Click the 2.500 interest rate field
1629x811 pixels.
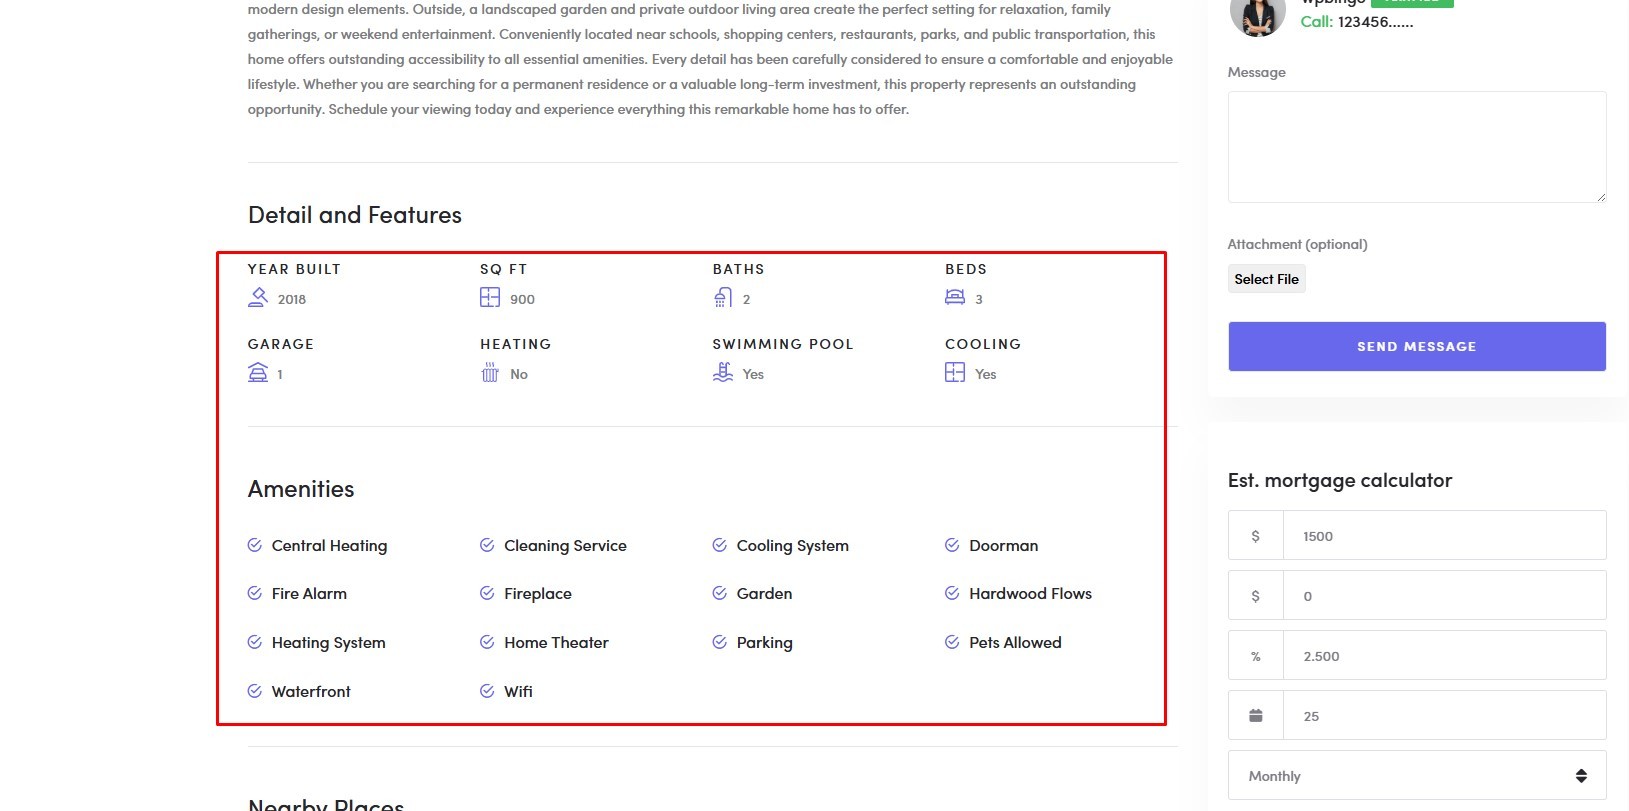(x=1444, y=656)
